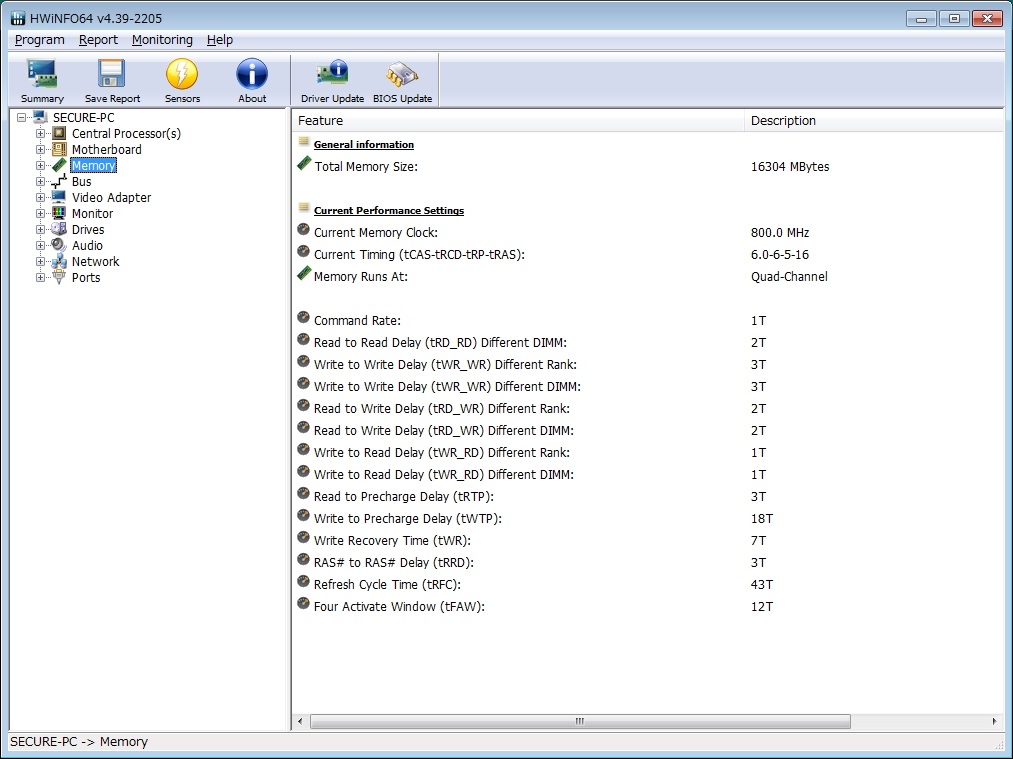Open the Program menu

click(x=39, y=40)
